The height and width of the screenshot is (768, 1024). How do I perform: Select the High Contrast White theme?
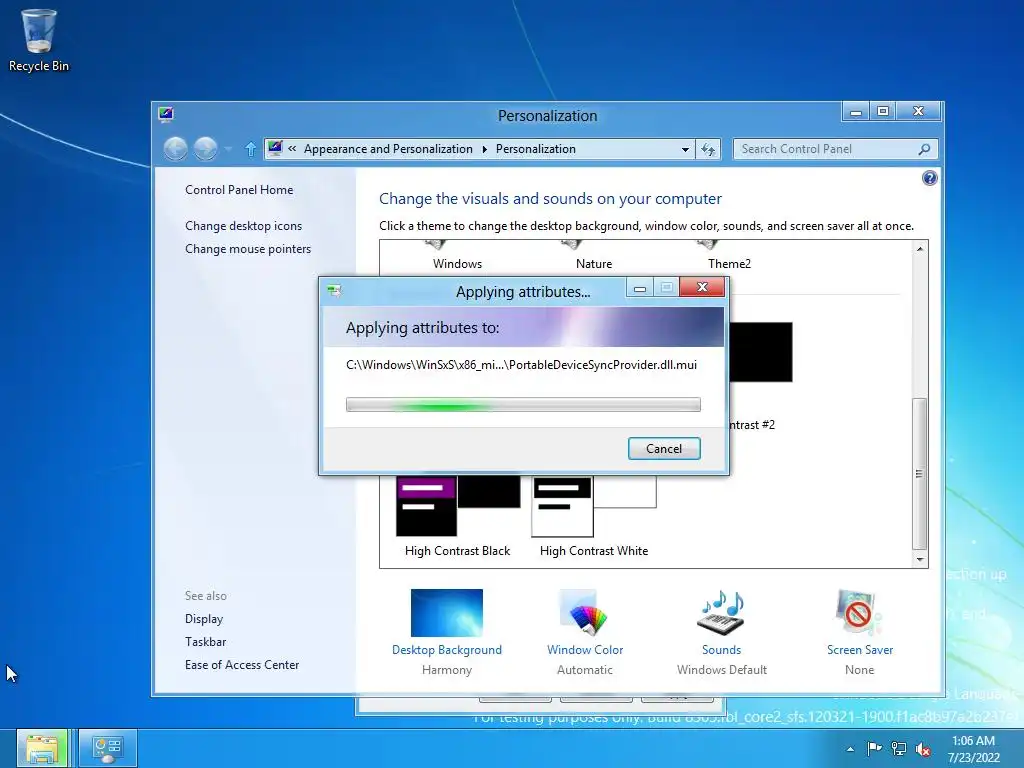click(x=594, y=516)
